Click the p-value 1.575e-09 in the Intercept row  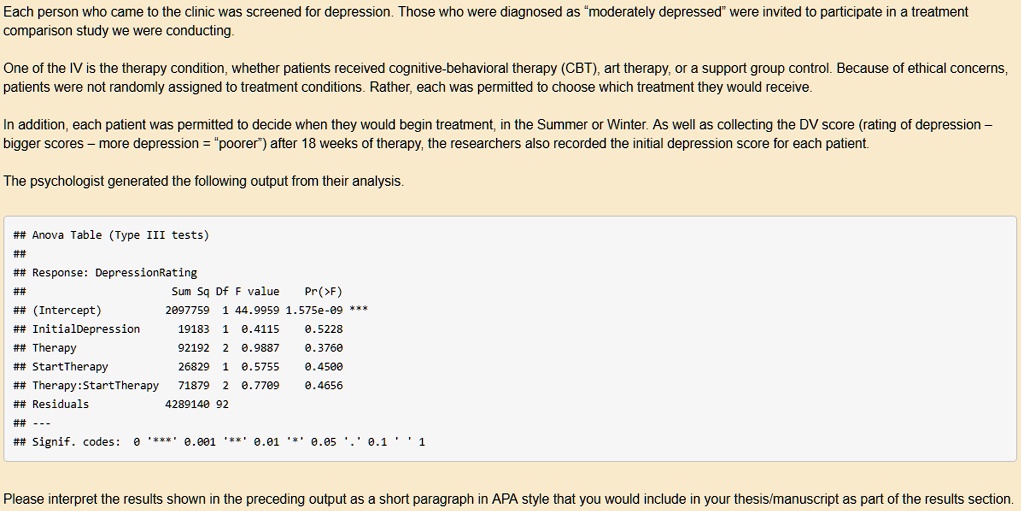pyautogui.click(x=314, y=311)
